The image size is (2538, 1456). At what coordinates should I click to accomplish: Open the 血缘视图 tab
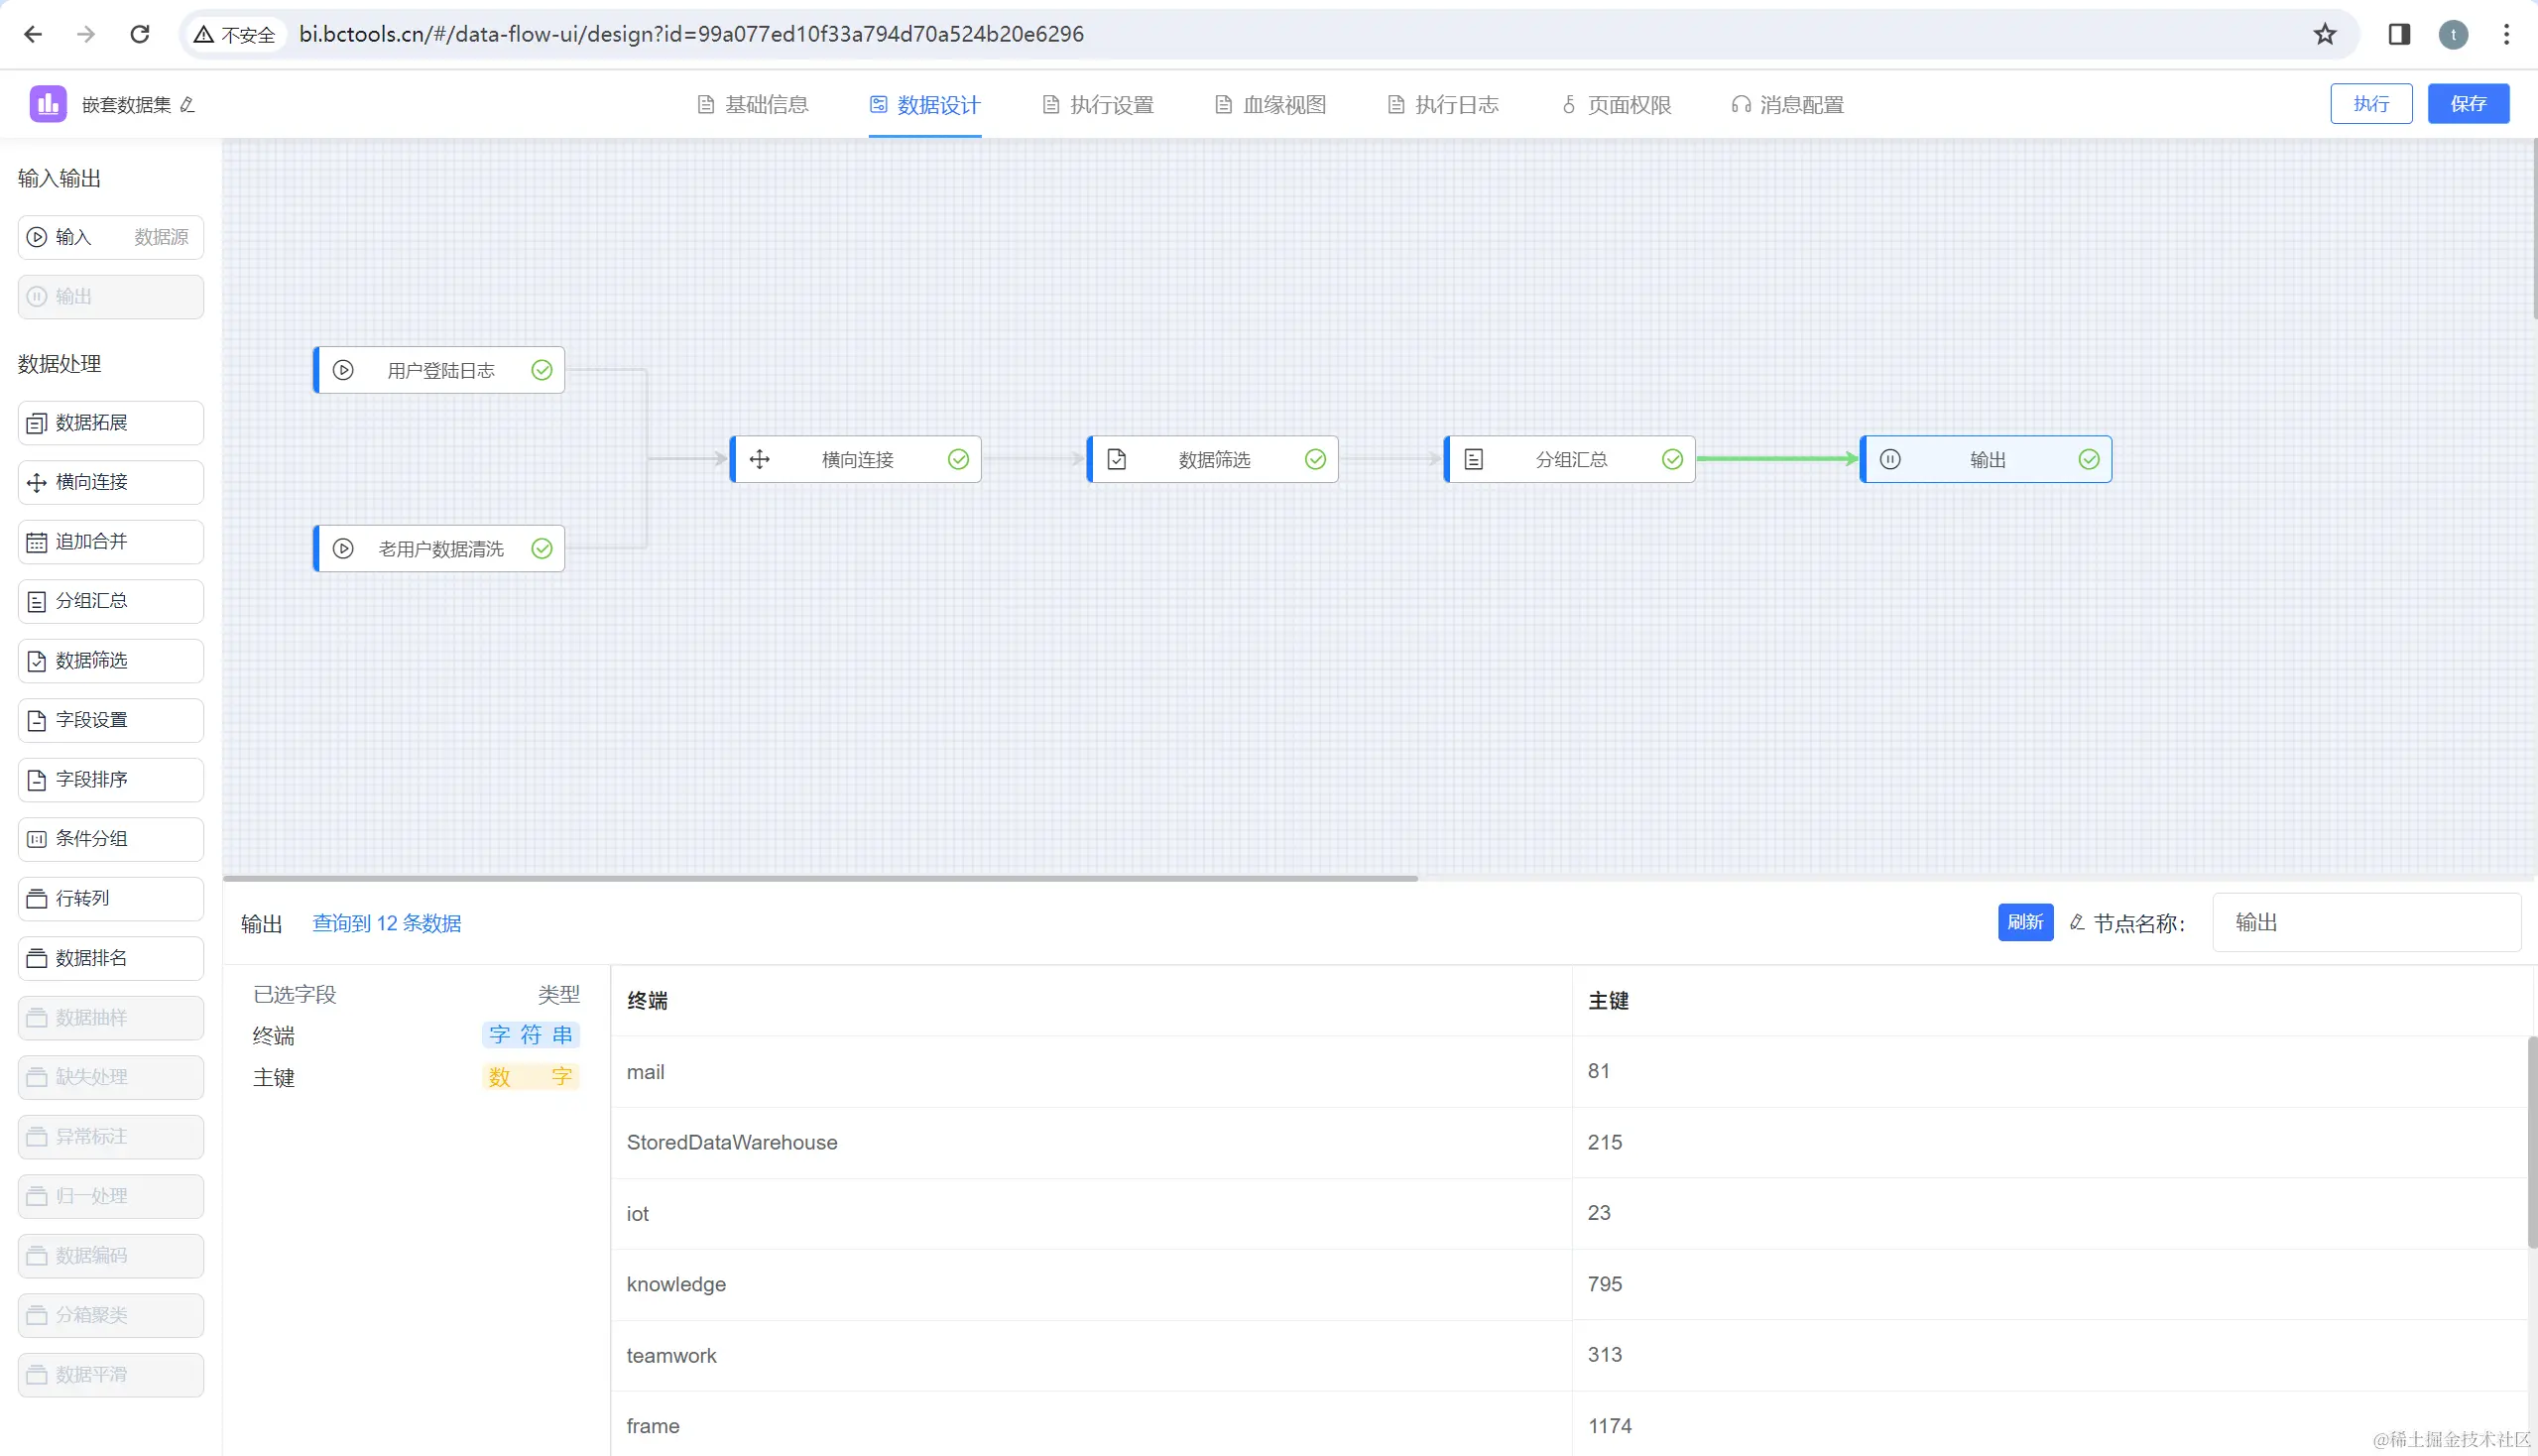pos(1270,105)
